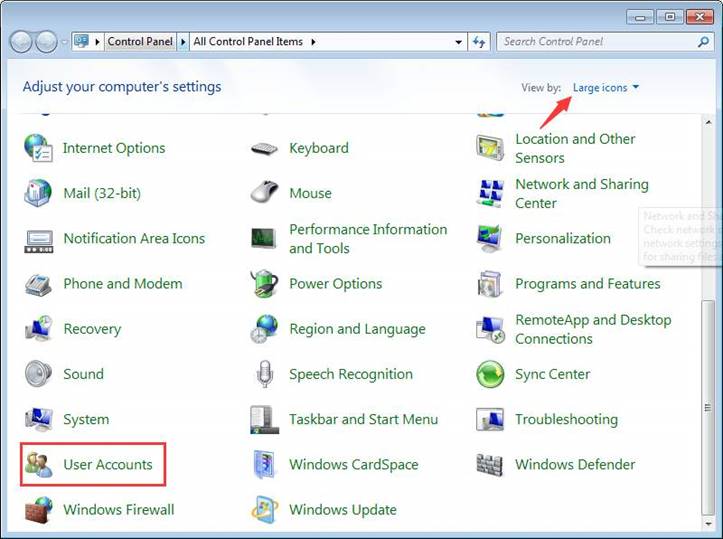Screen dimensions: 723x539
Task: Click the All Control Panel Items breadcrumb
Action: tap(248, 42)
